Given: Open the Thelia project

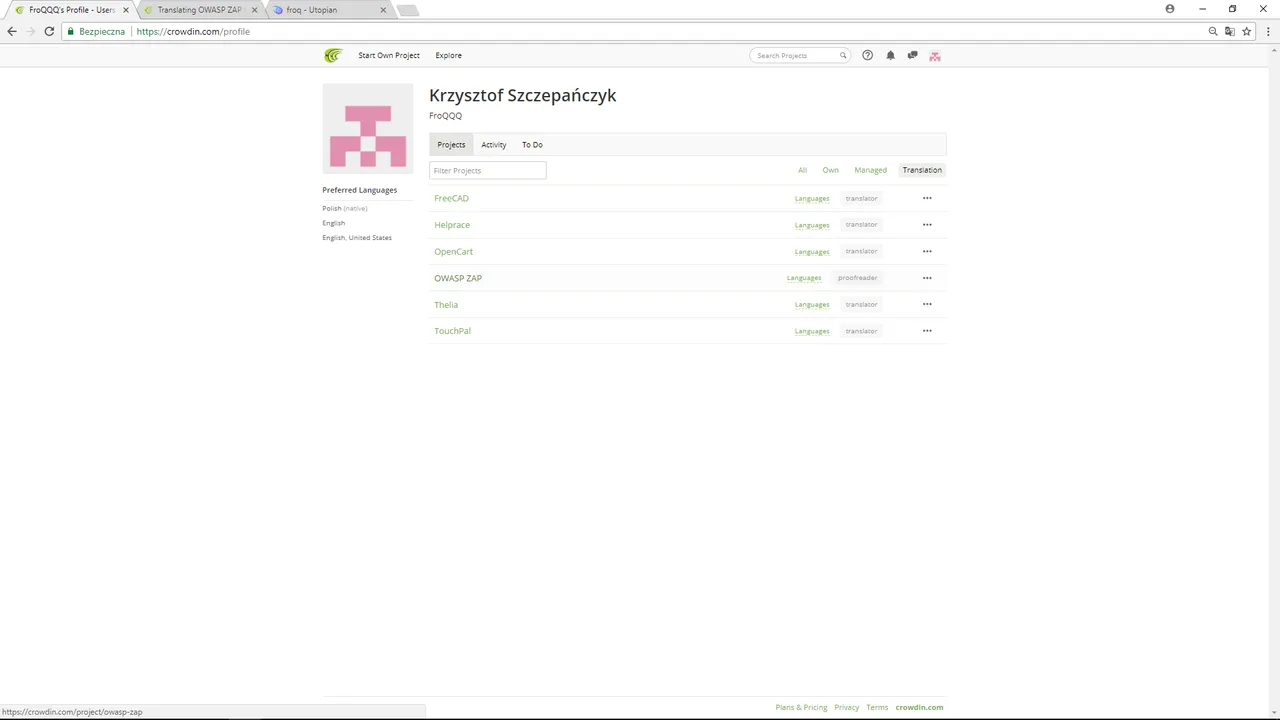Looking at the screenshot, I should click(x=446, y=304).
